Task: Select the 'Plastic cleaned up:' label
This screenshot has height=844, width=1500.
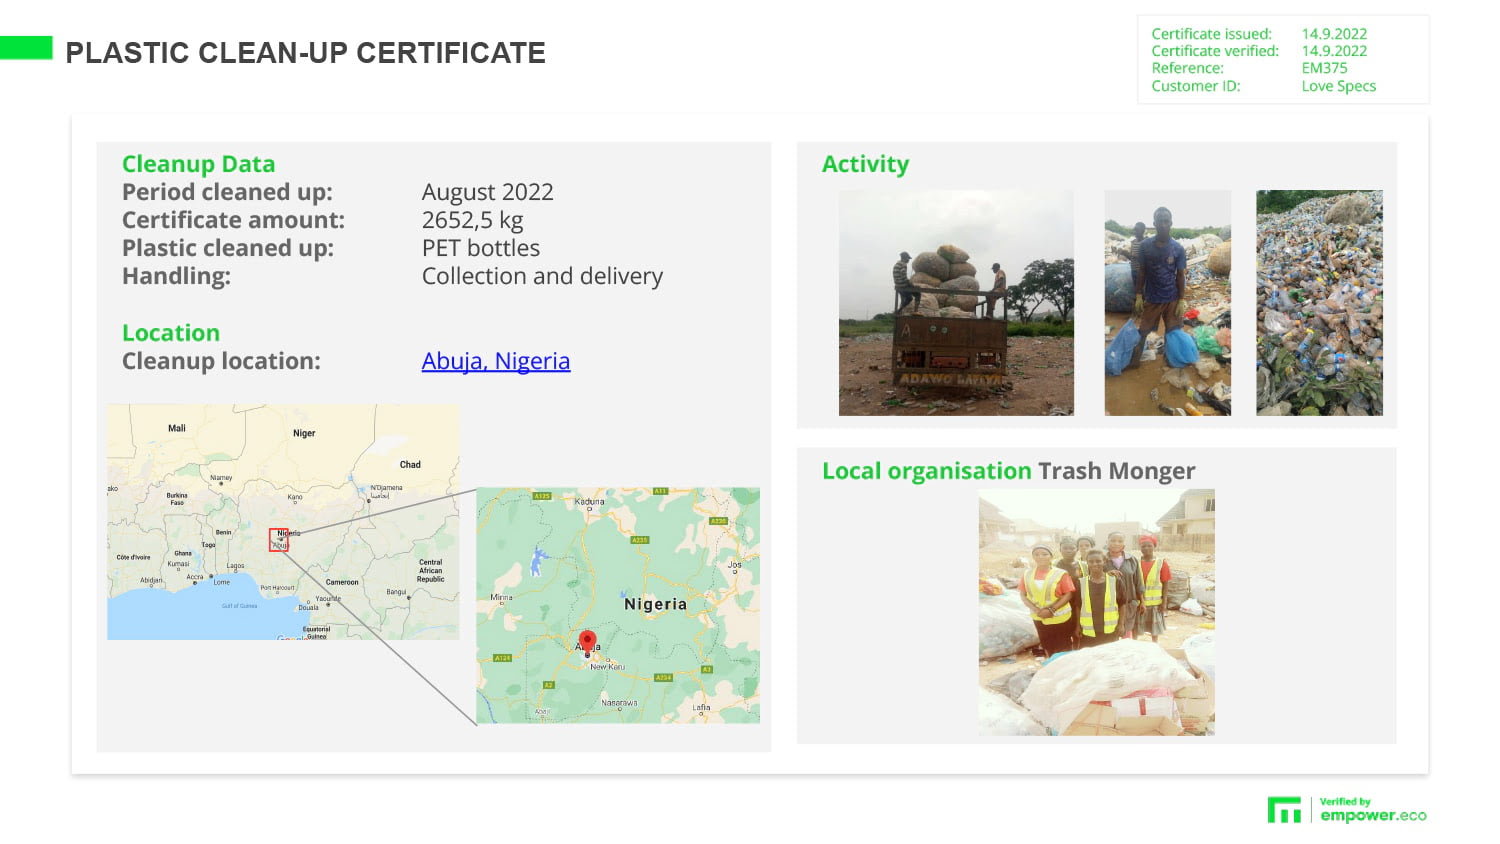Action: pyautogui.click(x=228, y=248)
